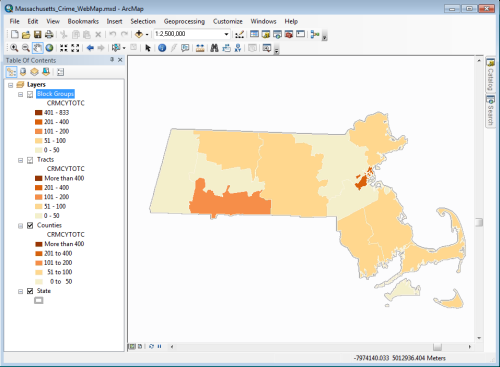Pause map drawing
The image size is (500, 367).
click(x=159, y=346)
